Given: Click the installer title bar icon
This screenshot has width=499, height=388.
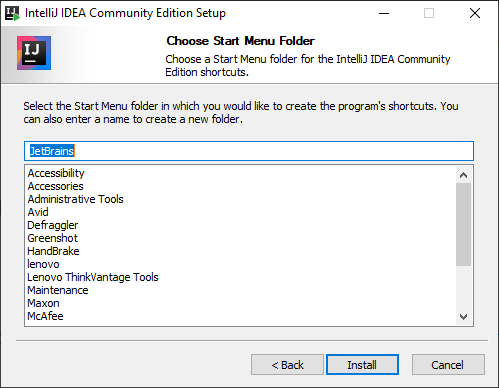Looking at the screenshot, I should pyautogui.click(x=13, y=13).
